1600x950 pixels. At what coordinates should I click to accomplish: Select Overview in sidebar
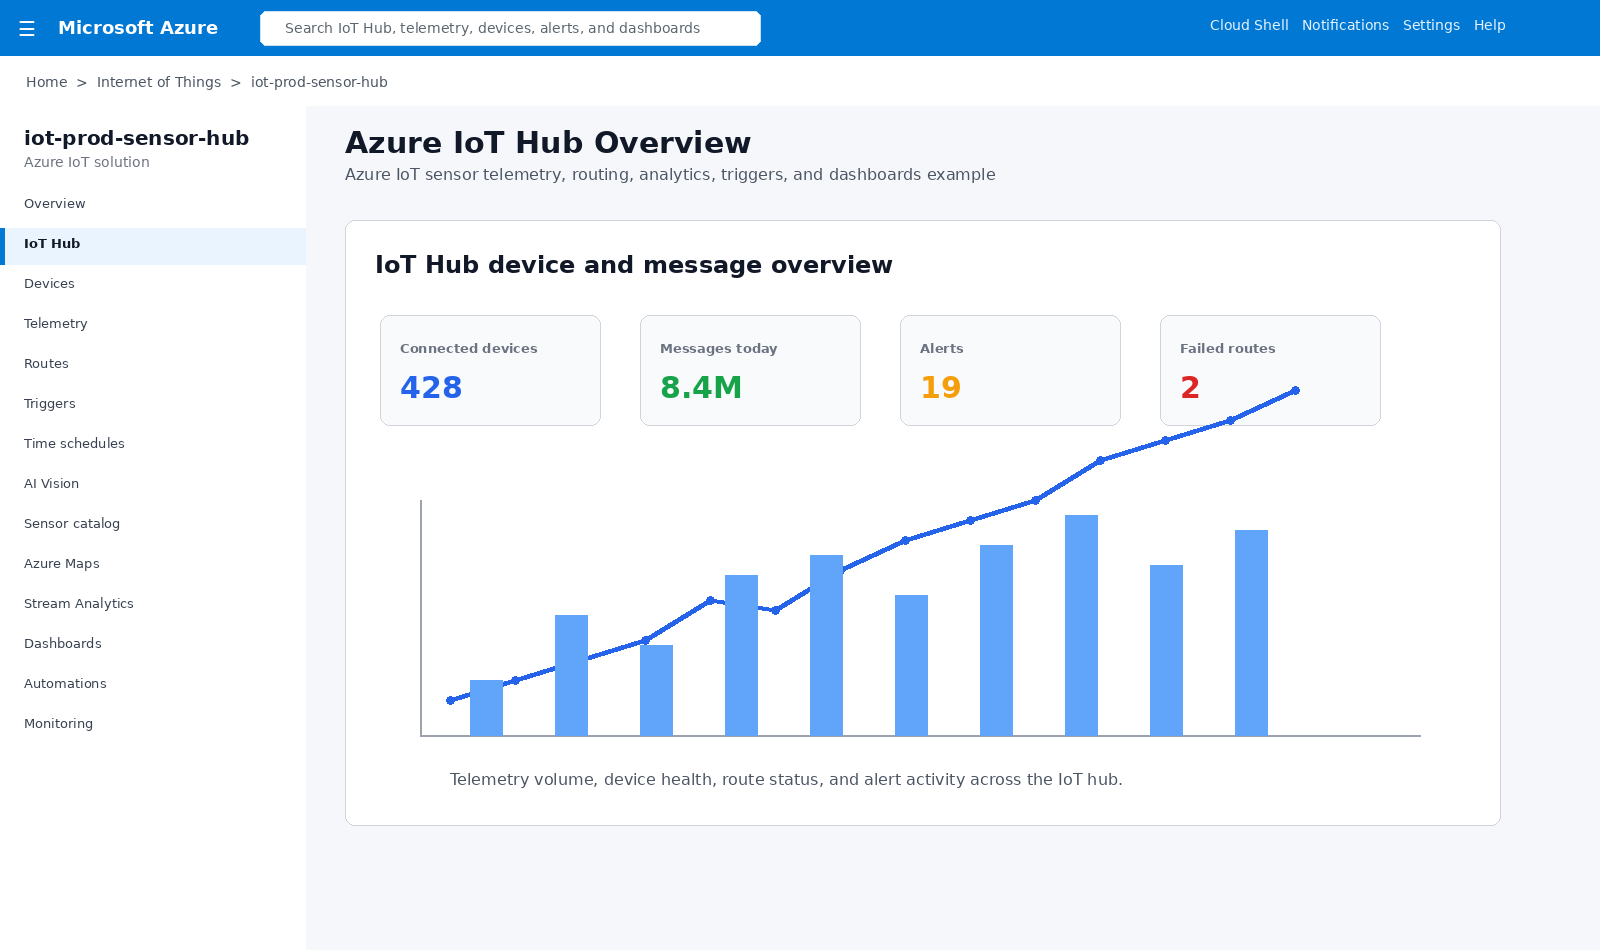[153, 204]
